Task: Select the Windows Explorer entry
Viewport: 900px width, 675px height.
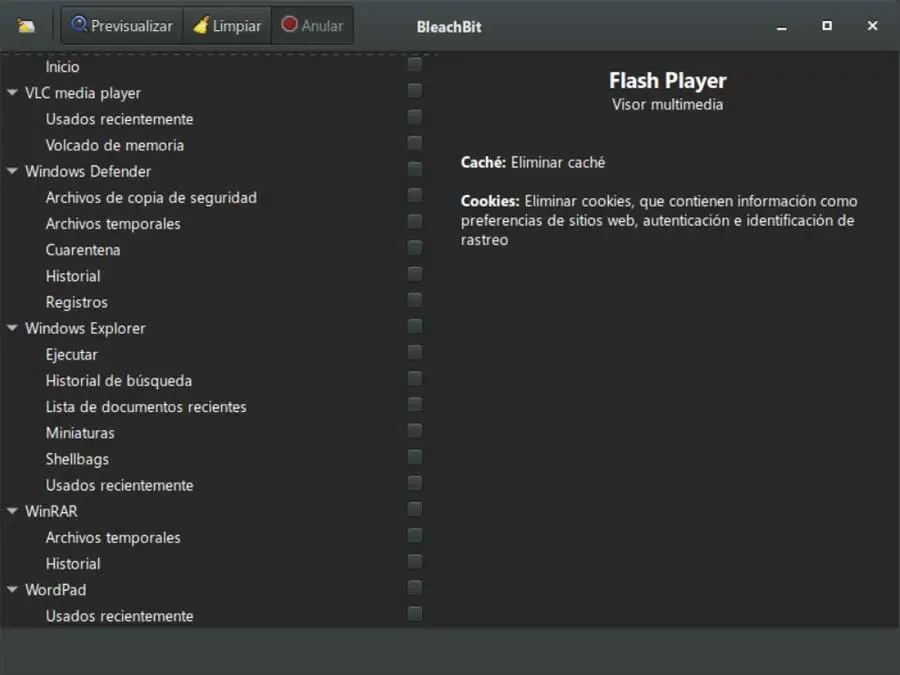Action: tap(85, 328)
